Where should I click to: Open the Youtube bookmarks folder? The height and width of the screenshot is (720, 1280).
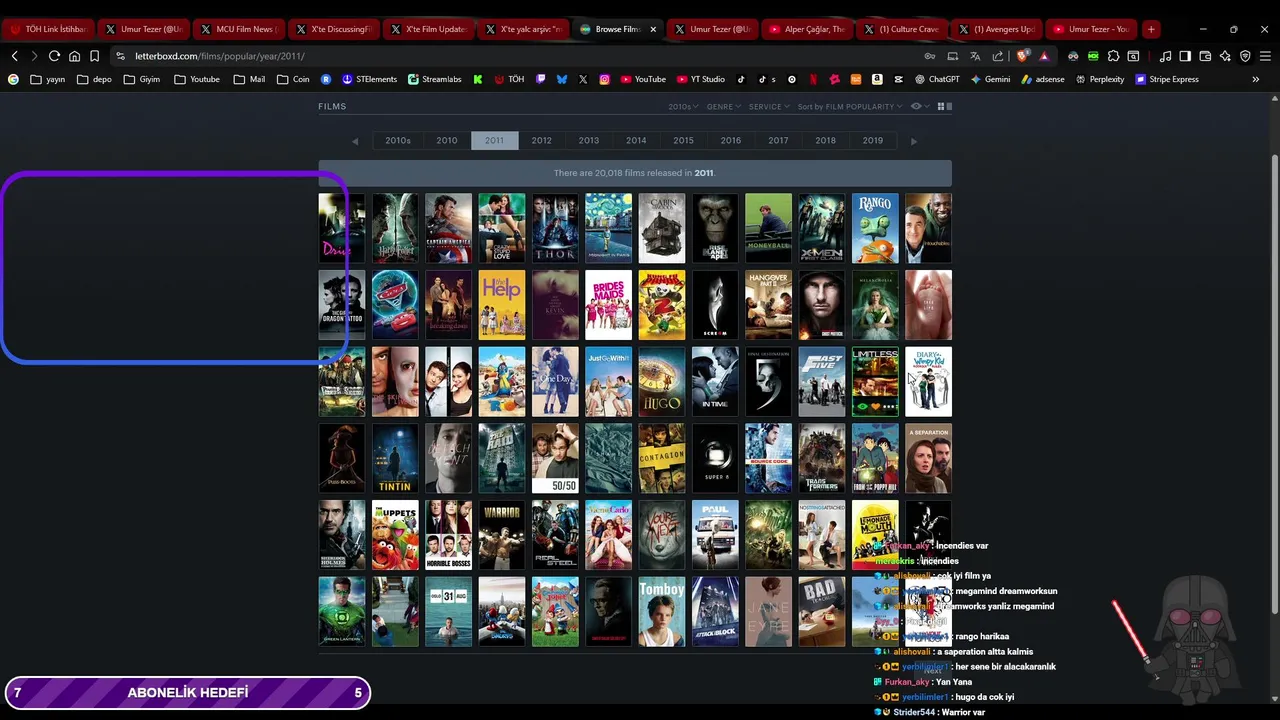(197, 79)
